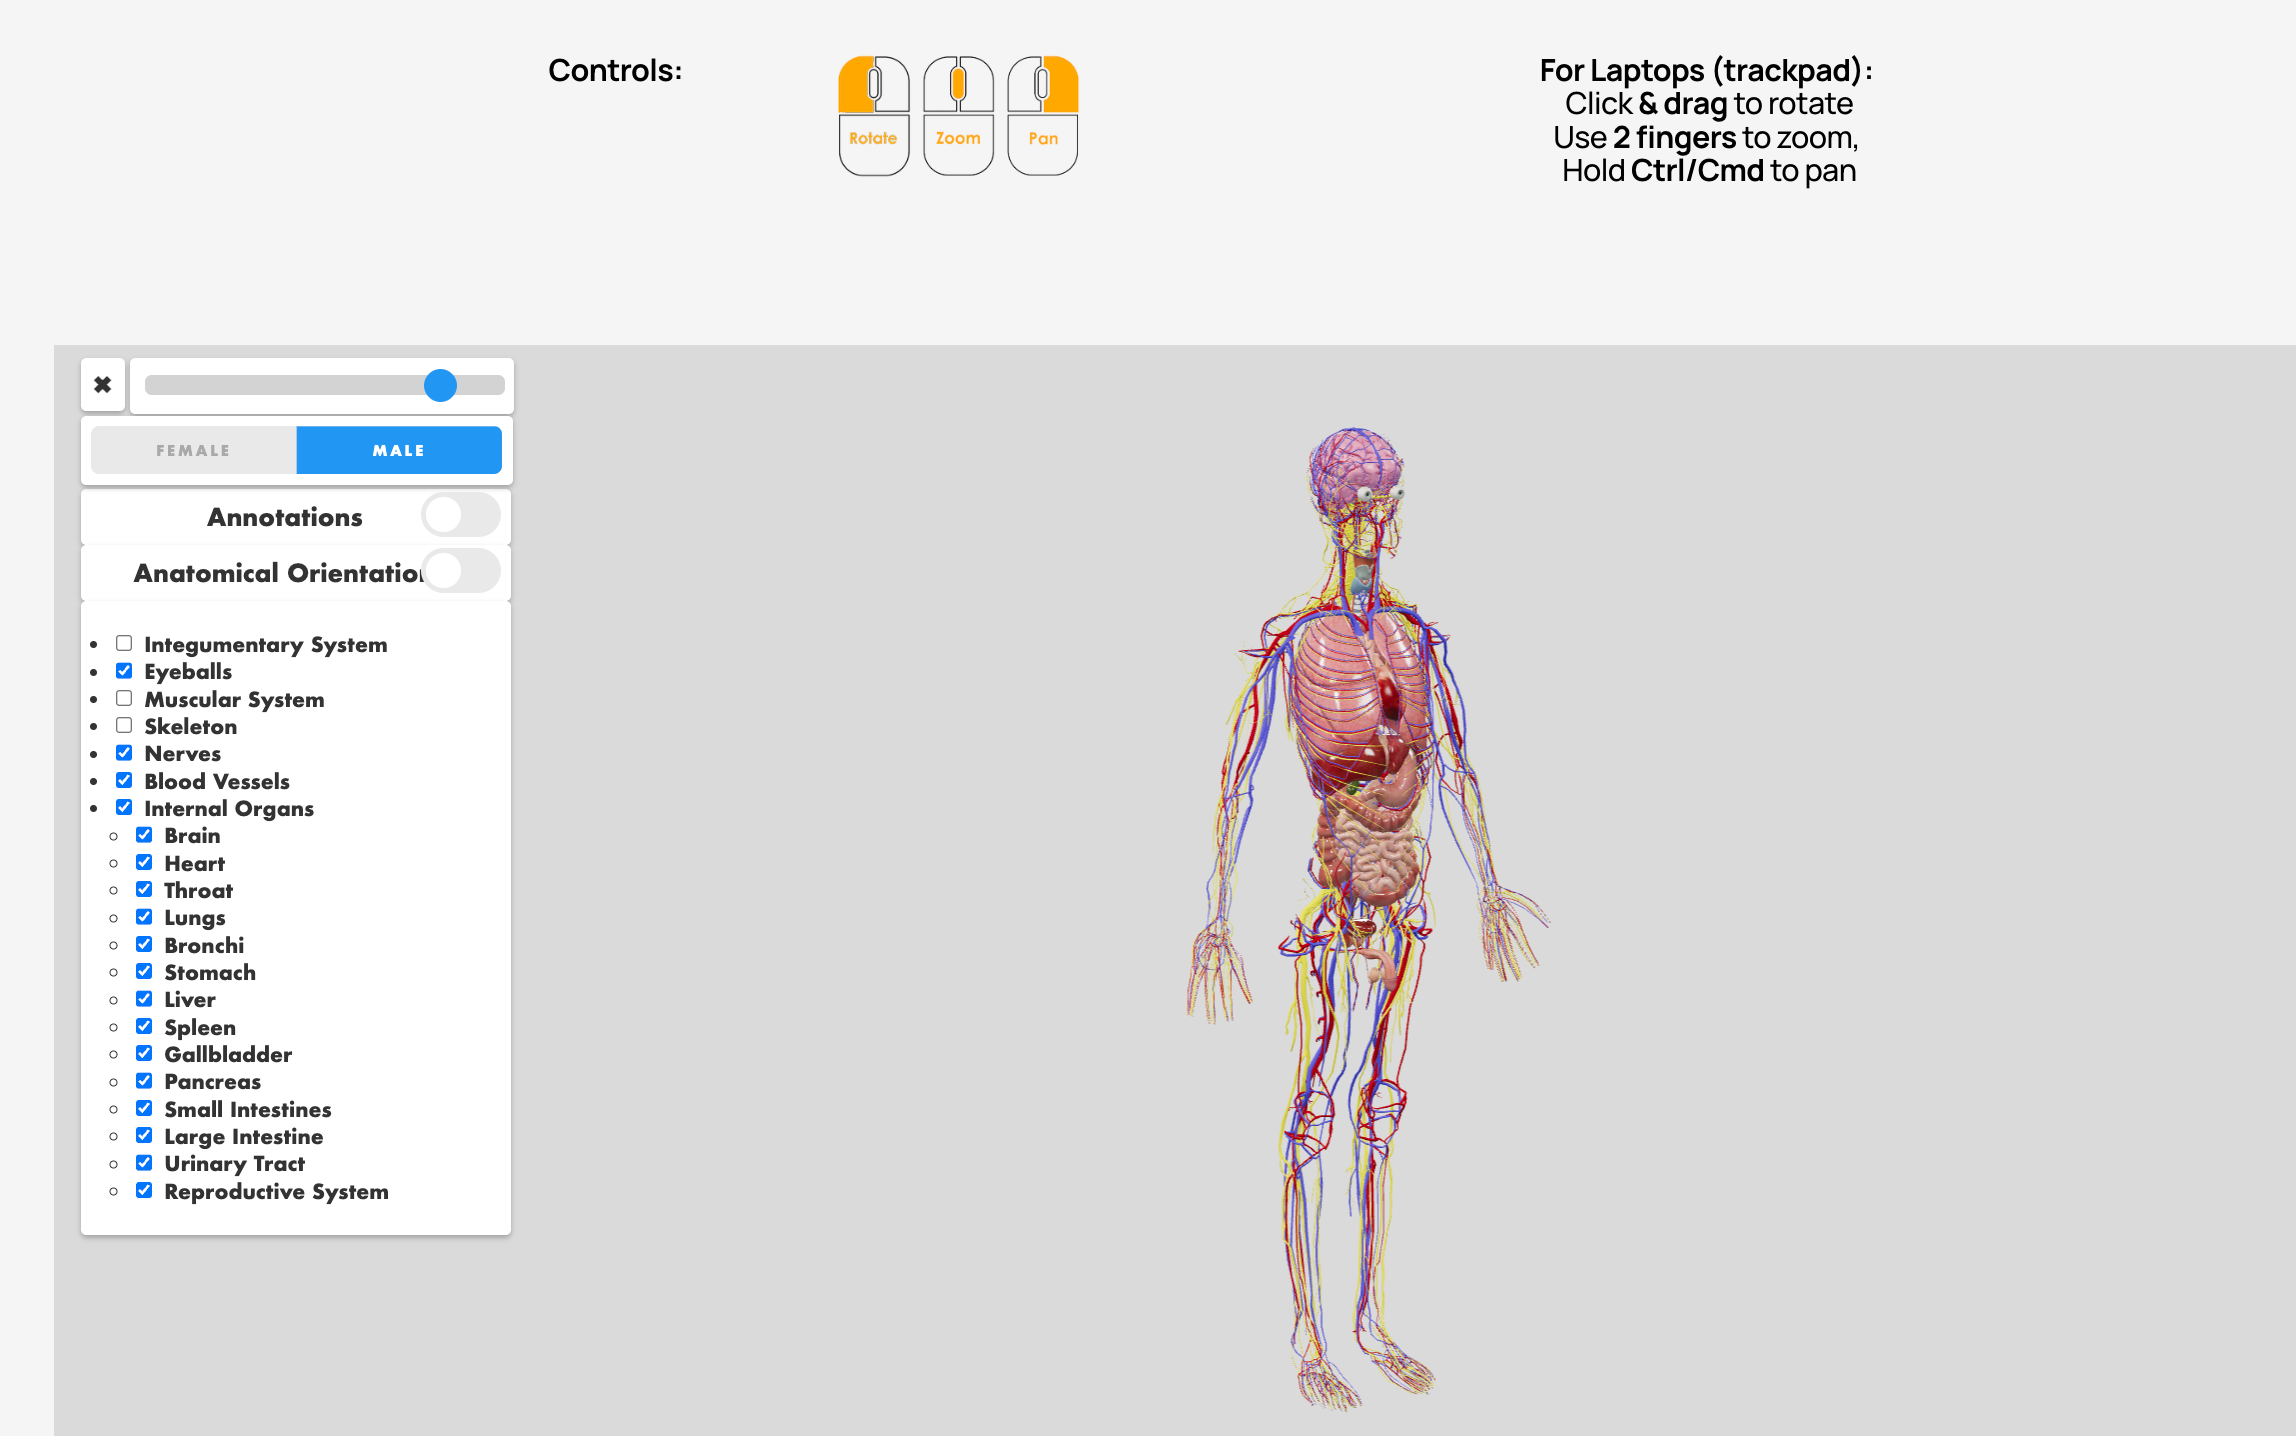The image size is (2296, 1436).
Task: Uncheck the Pancreas checkbox
Action: tap(144, 1081)
